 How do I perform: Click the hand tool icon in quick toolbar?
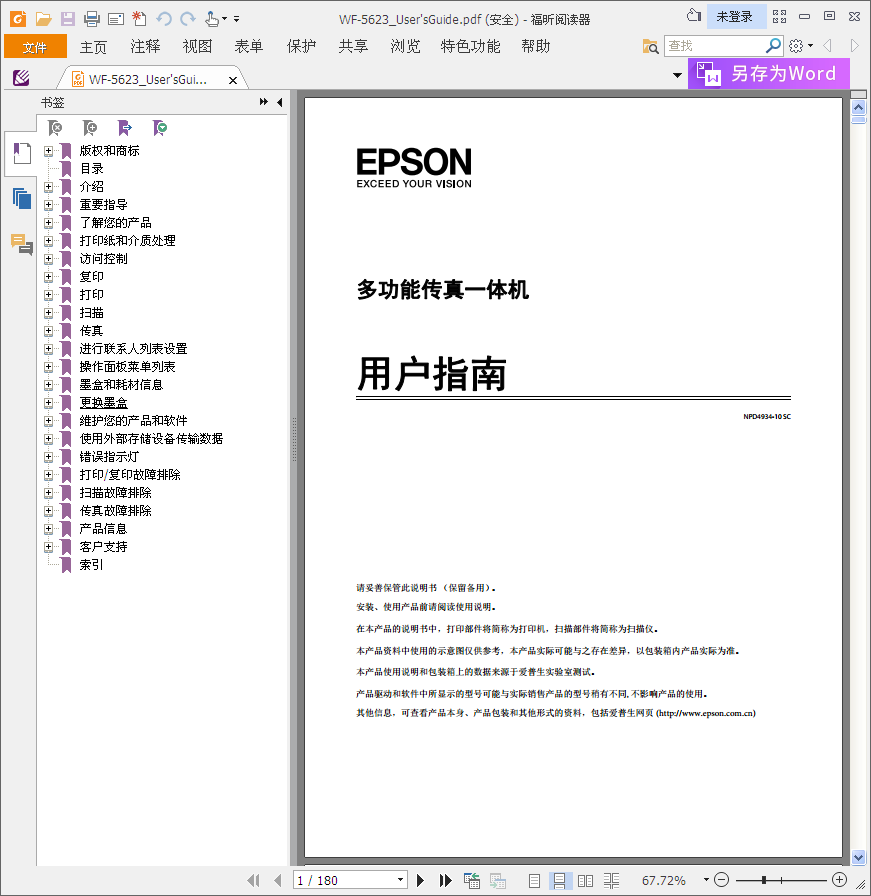pyautogui.click(x=212, y=19)
